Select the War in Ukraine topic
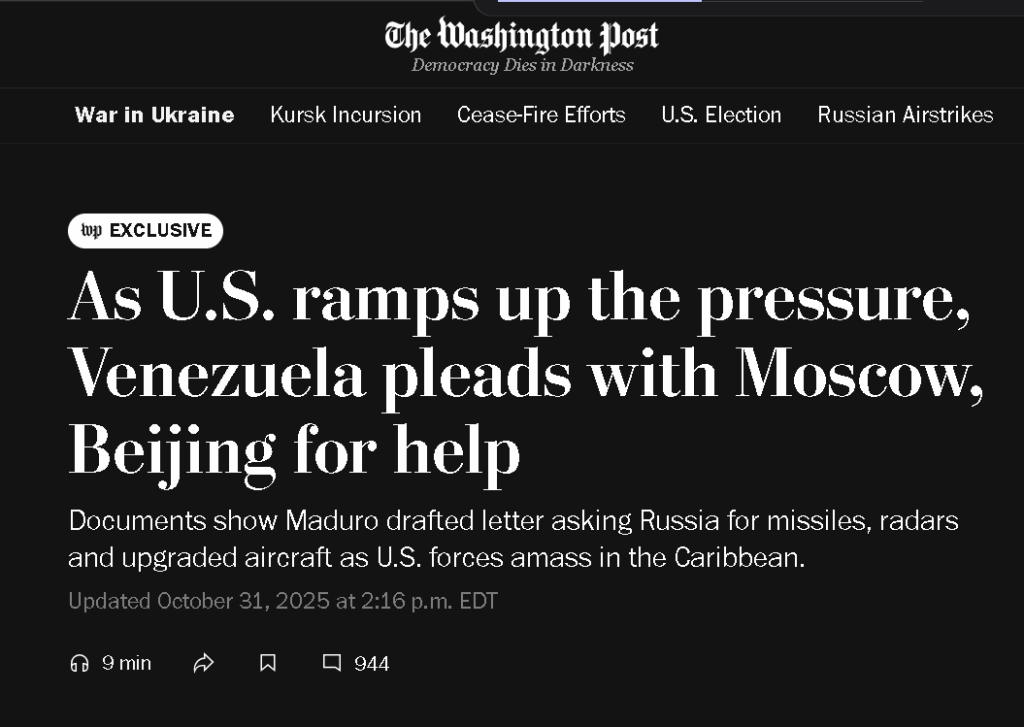The width and height of the screenshot is (1024, 727). coord(154,115)
